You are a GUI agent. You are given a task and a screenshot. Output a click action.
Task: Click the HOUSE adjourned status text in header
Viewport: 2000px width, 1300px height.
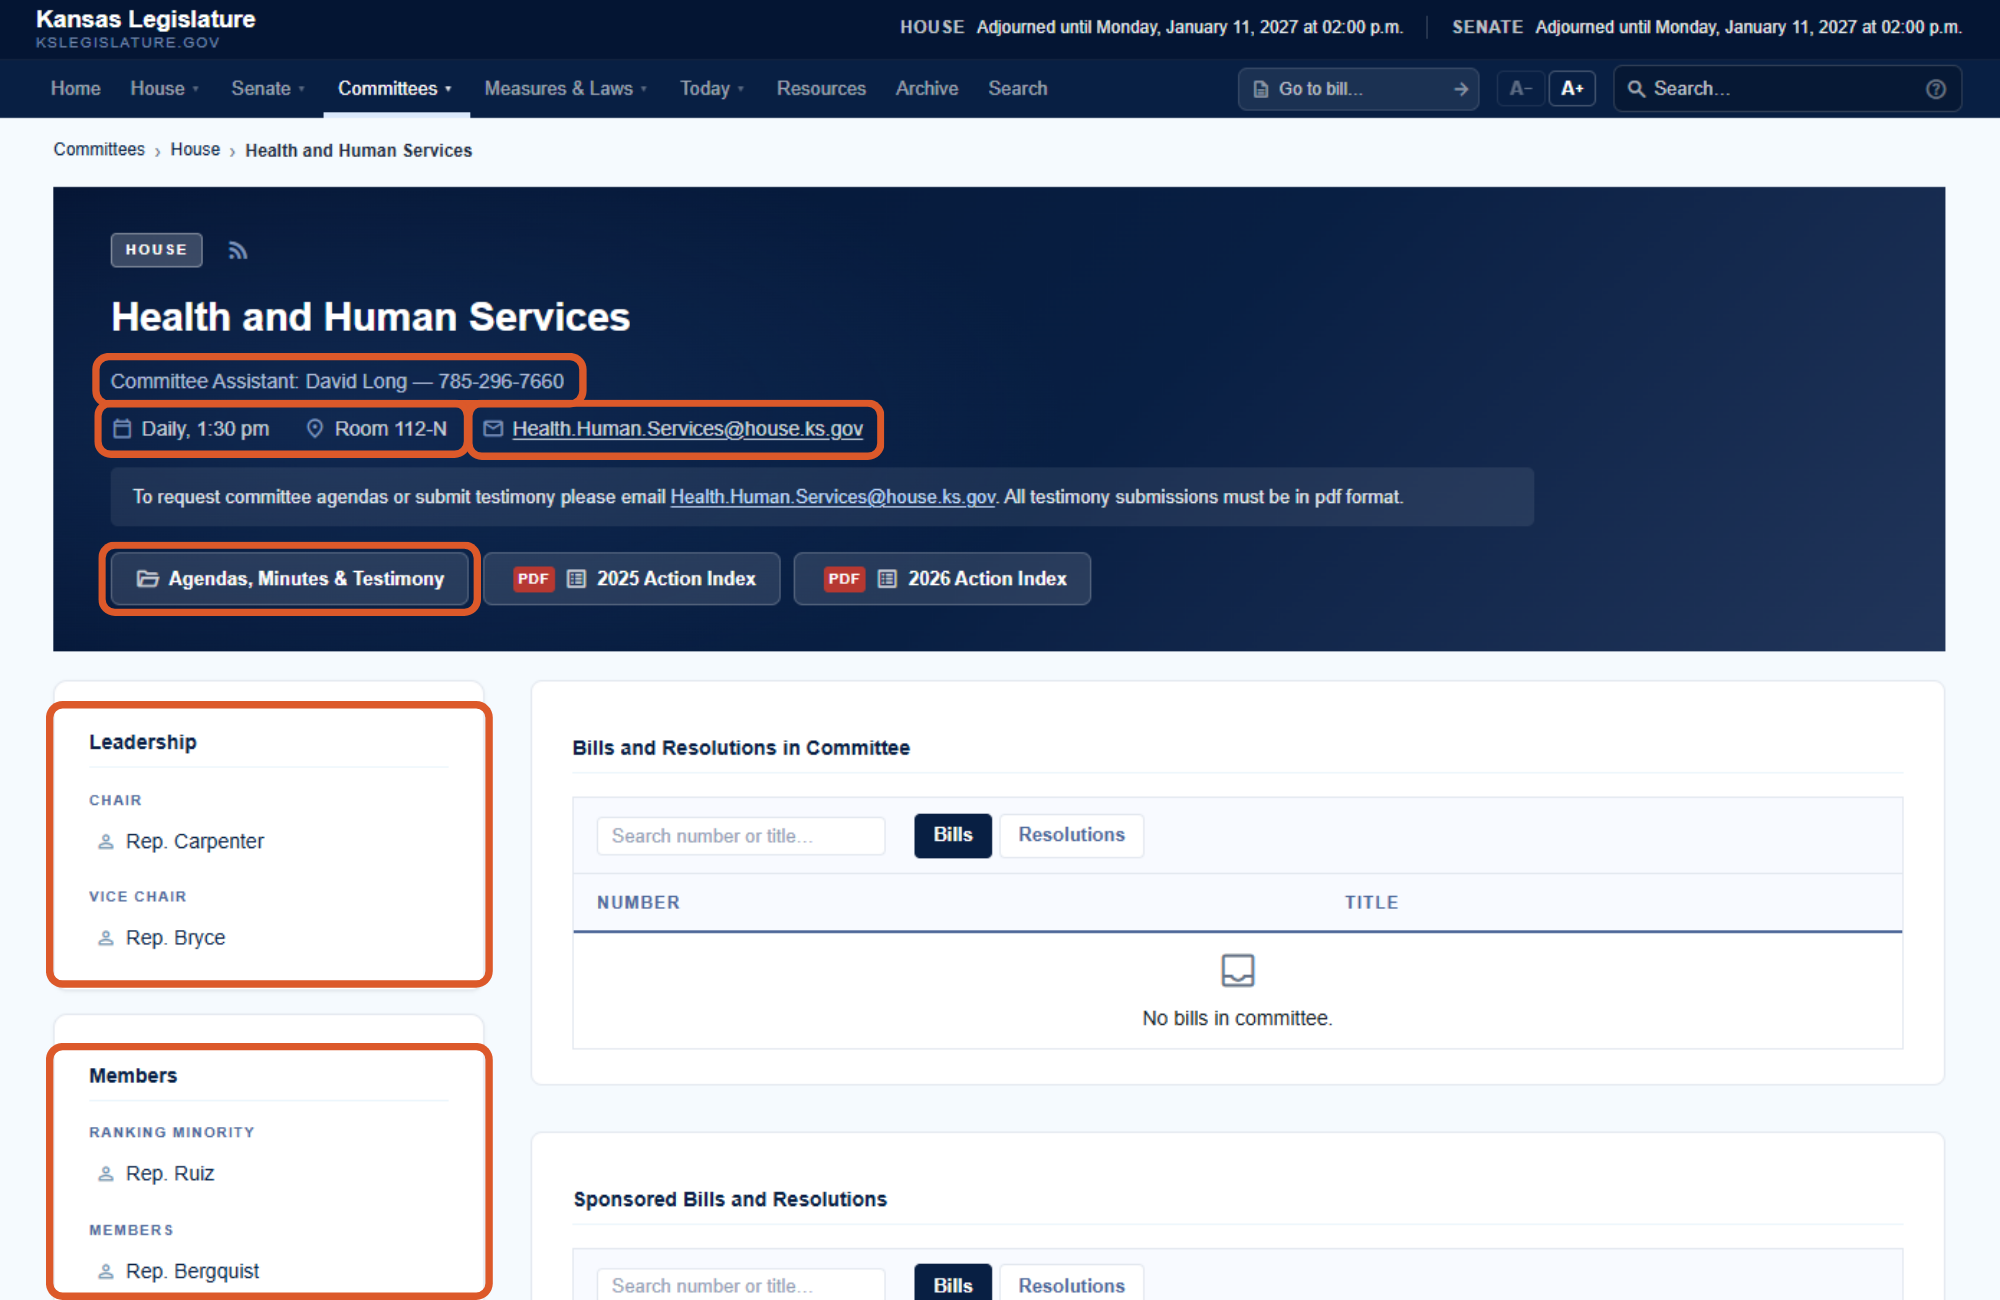pyautogui.click(x=1151, y=28)
